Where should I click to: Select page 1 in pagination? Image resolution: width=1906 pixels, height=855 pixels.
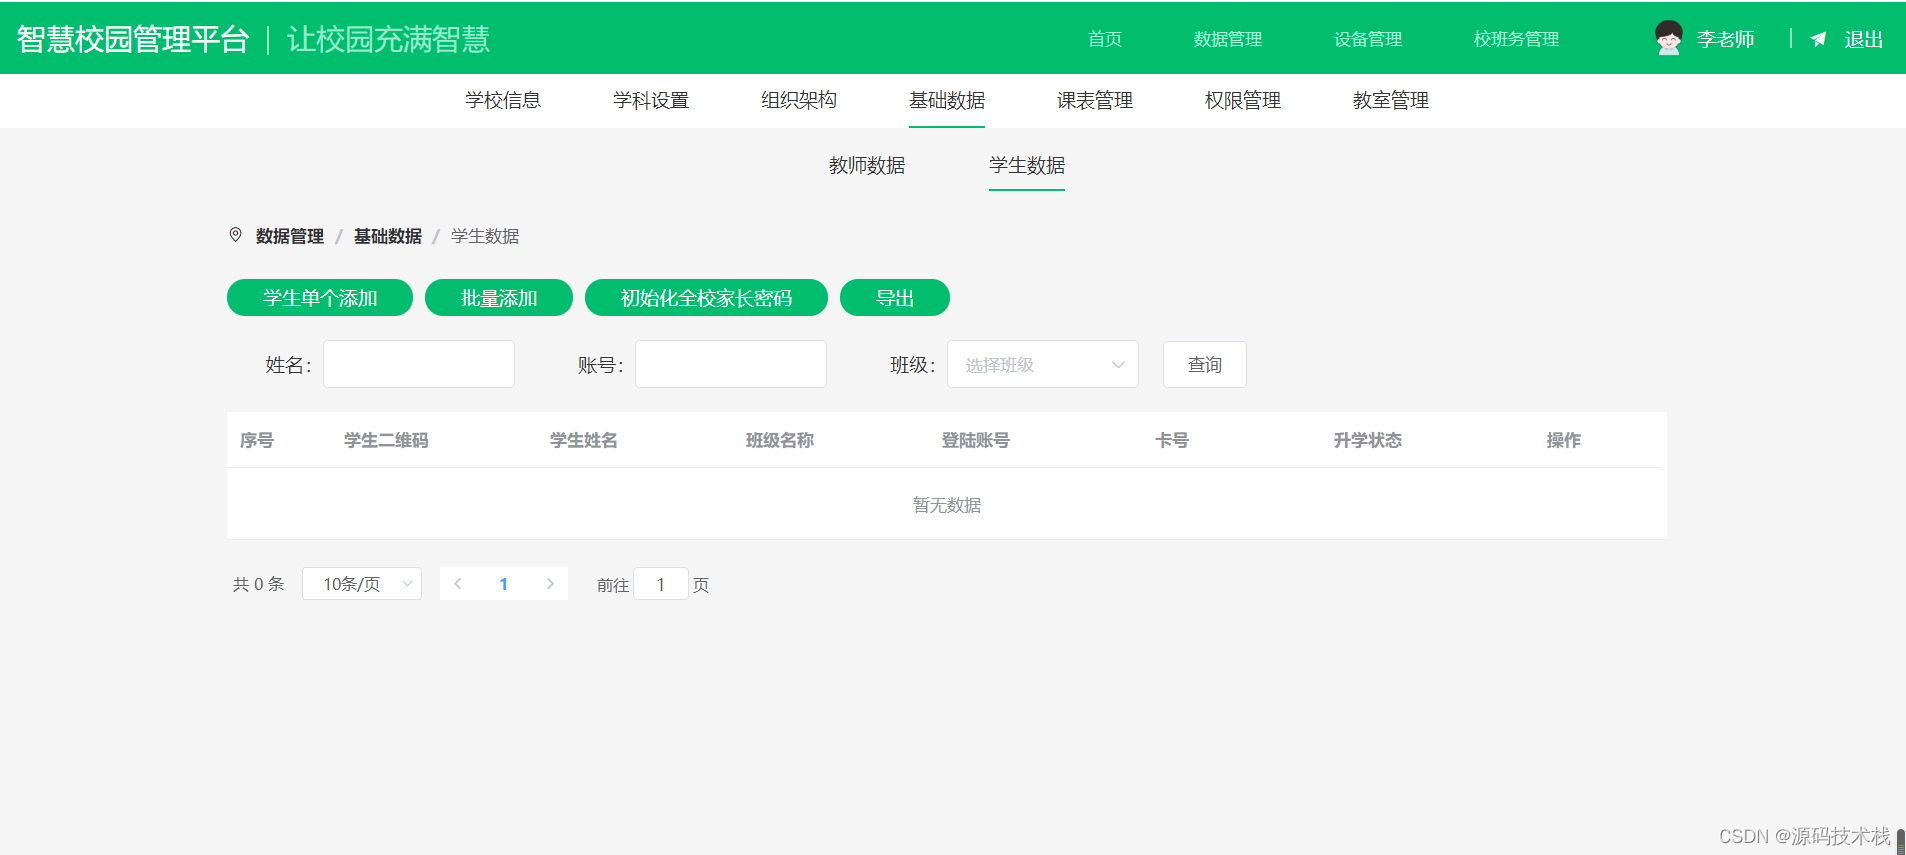pyautogui.click(x=504, y=584)
